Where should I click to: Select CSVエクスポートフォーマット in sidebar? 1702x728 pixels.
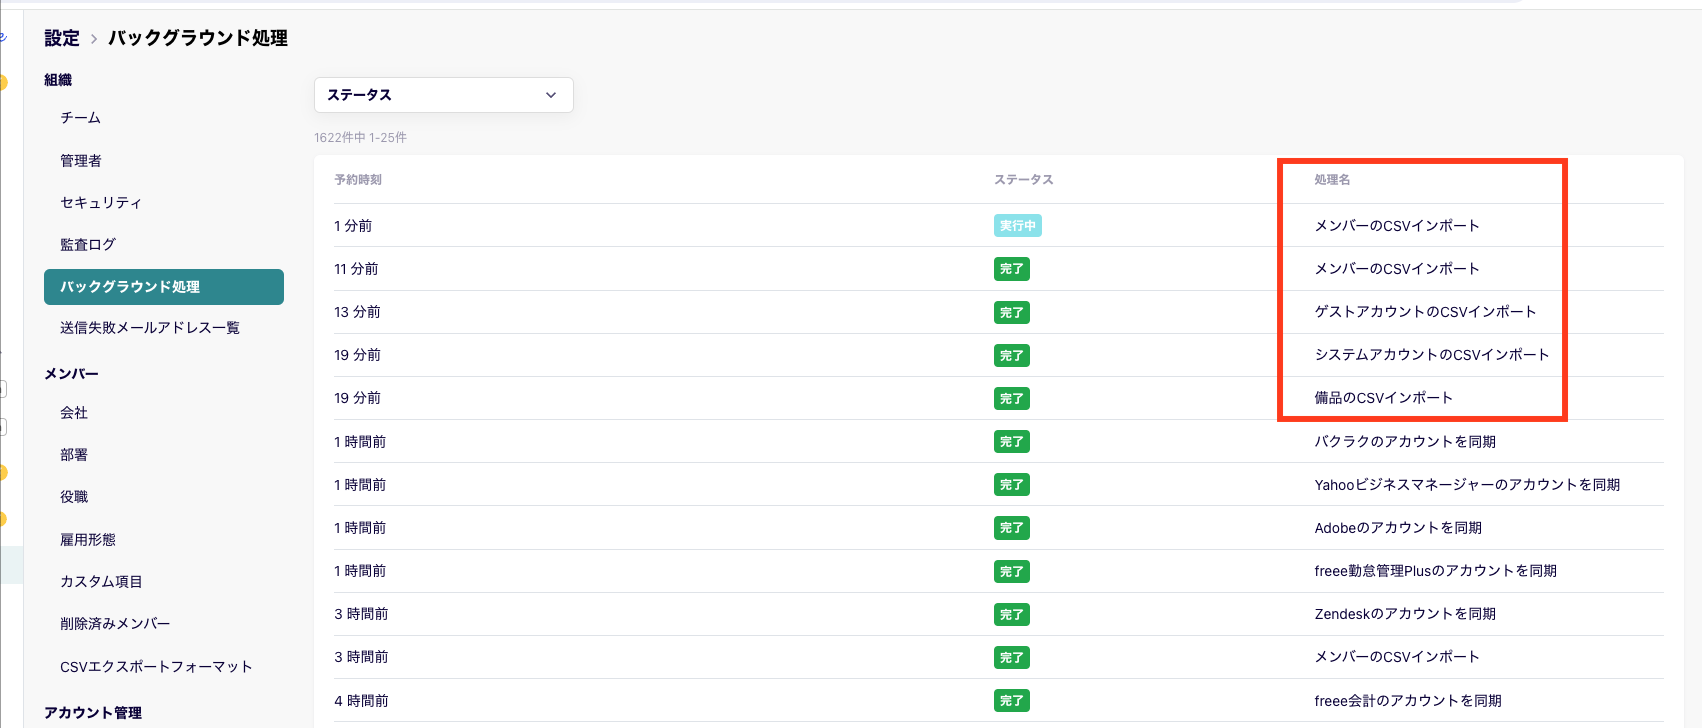click(x=156, y=667)
